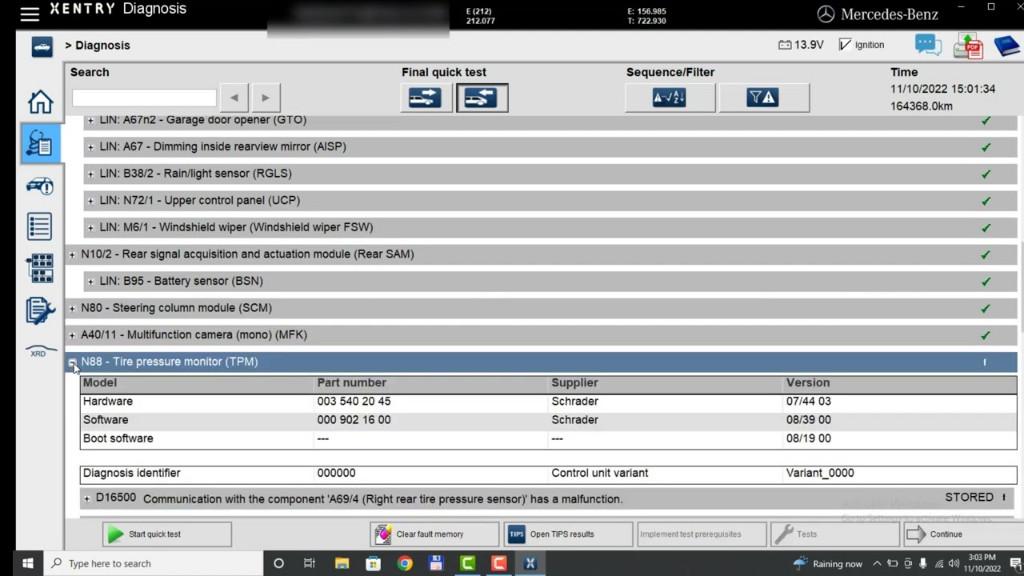This screenshot has height=576, width=1024.
Task: Click the Supplier column header
Action: click(x=574, y=383)
